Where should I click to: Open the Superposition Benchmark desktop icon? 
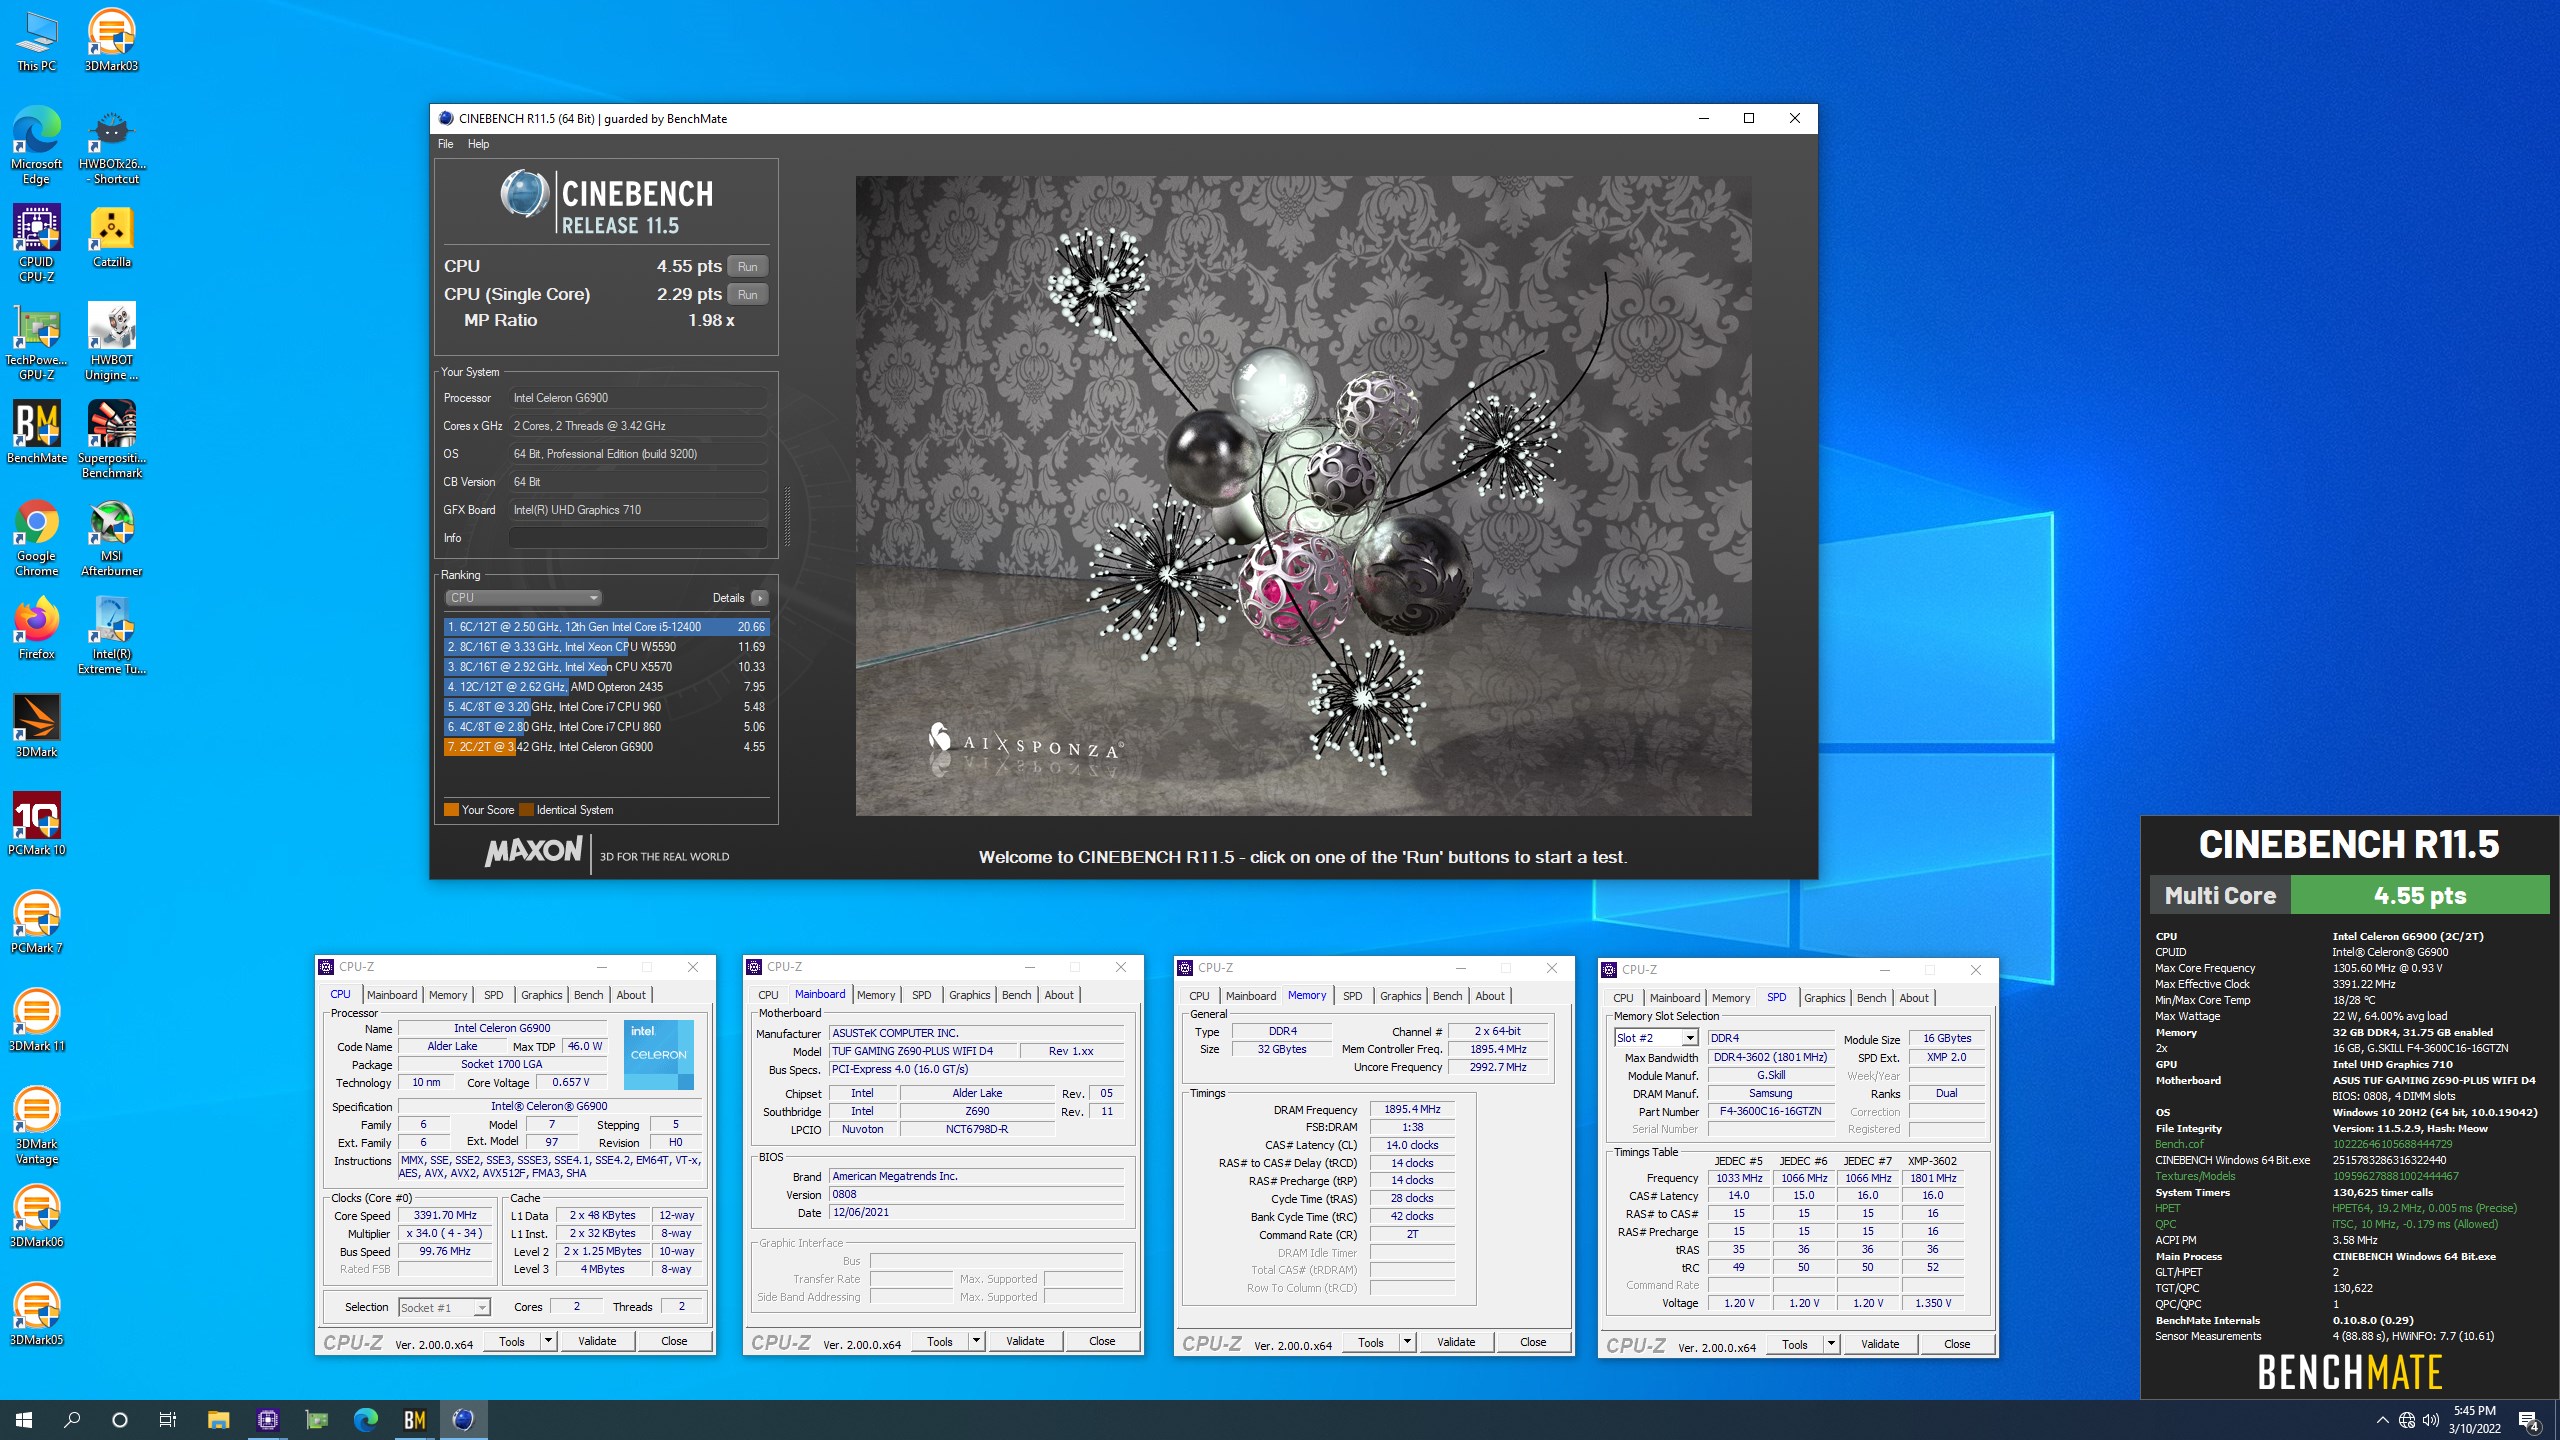tap(111, 440)
